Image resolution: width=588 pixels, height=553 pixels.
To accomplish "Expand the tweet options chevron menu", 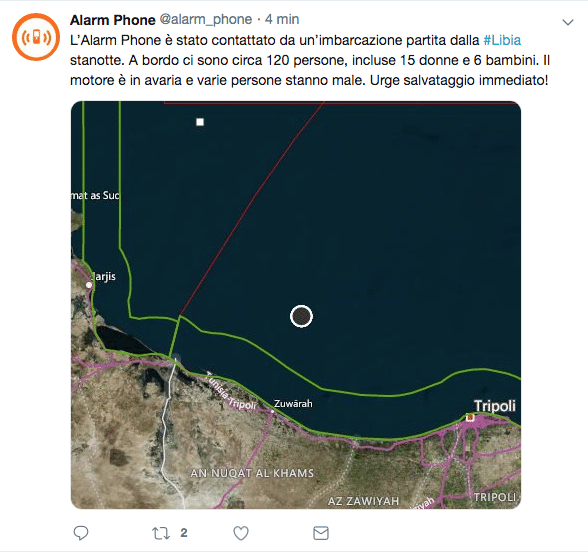I will point(568,22).
